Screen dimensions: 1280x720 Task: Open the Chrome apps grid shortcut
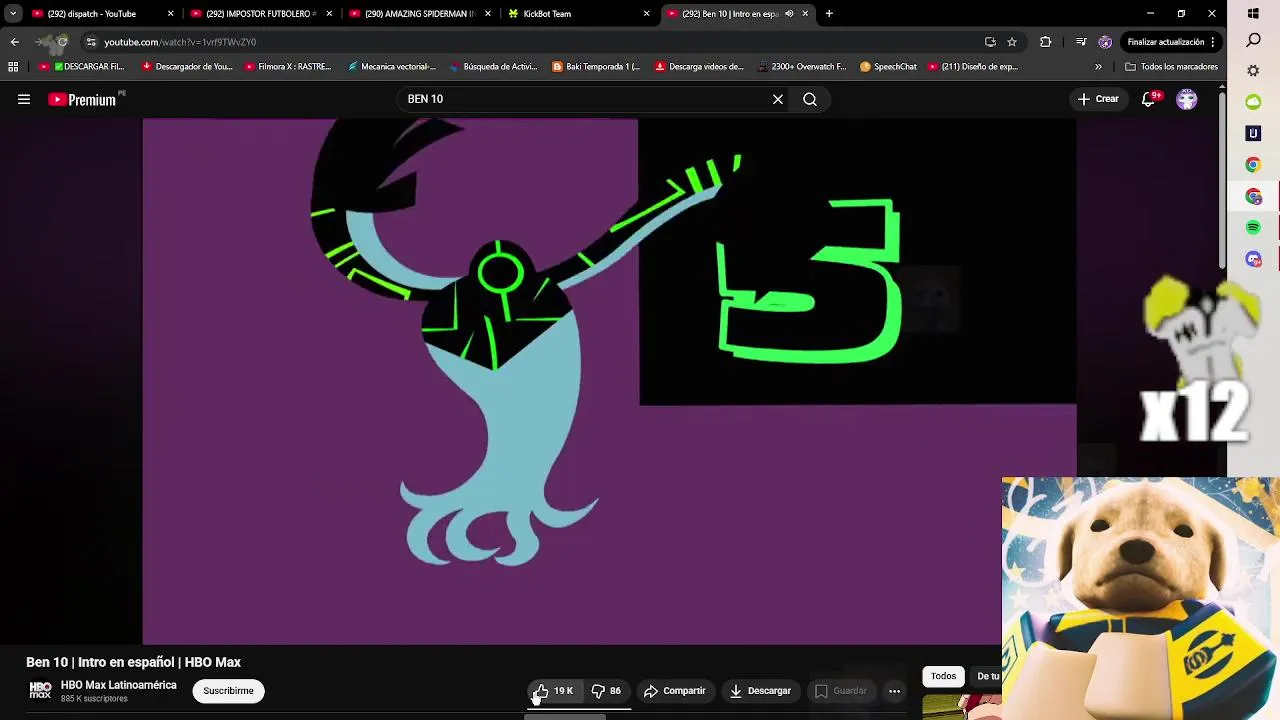[13, 67]
